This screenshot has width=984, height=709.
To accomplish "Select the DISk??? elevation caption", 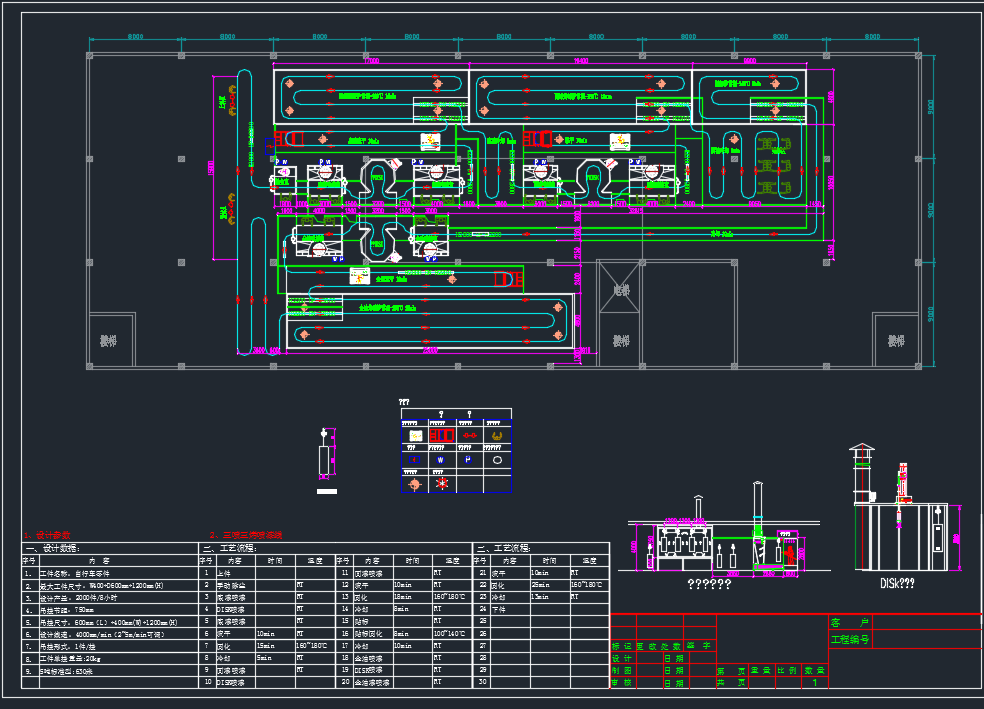I will click(897, 584).
